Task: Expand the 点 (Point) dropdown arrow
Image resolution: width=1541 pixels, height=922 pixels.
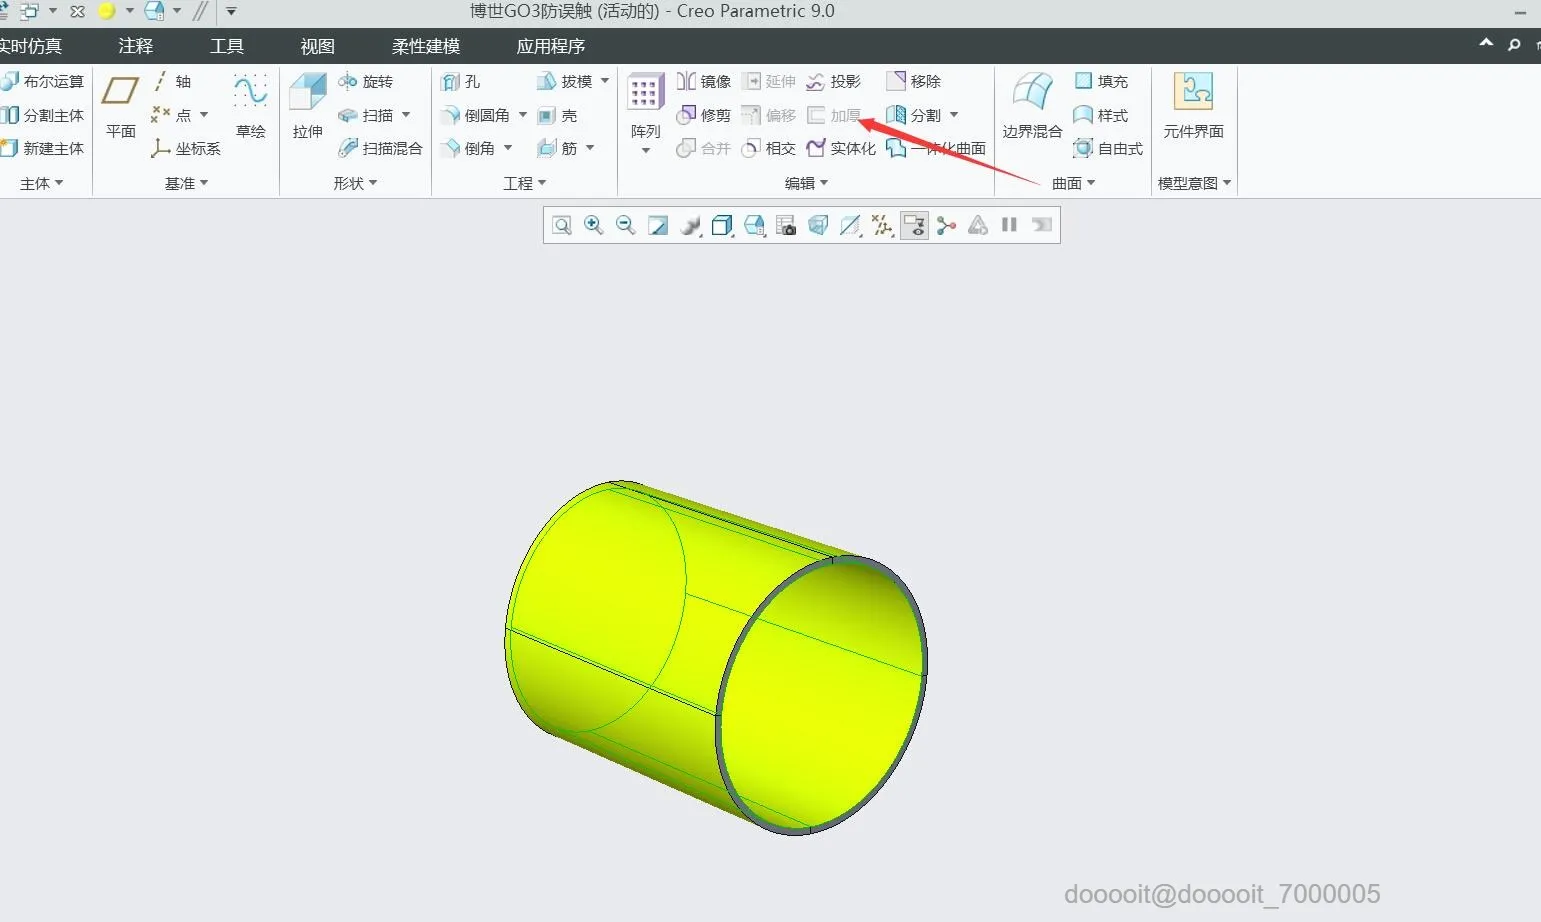Action: (x=204, y=115)
